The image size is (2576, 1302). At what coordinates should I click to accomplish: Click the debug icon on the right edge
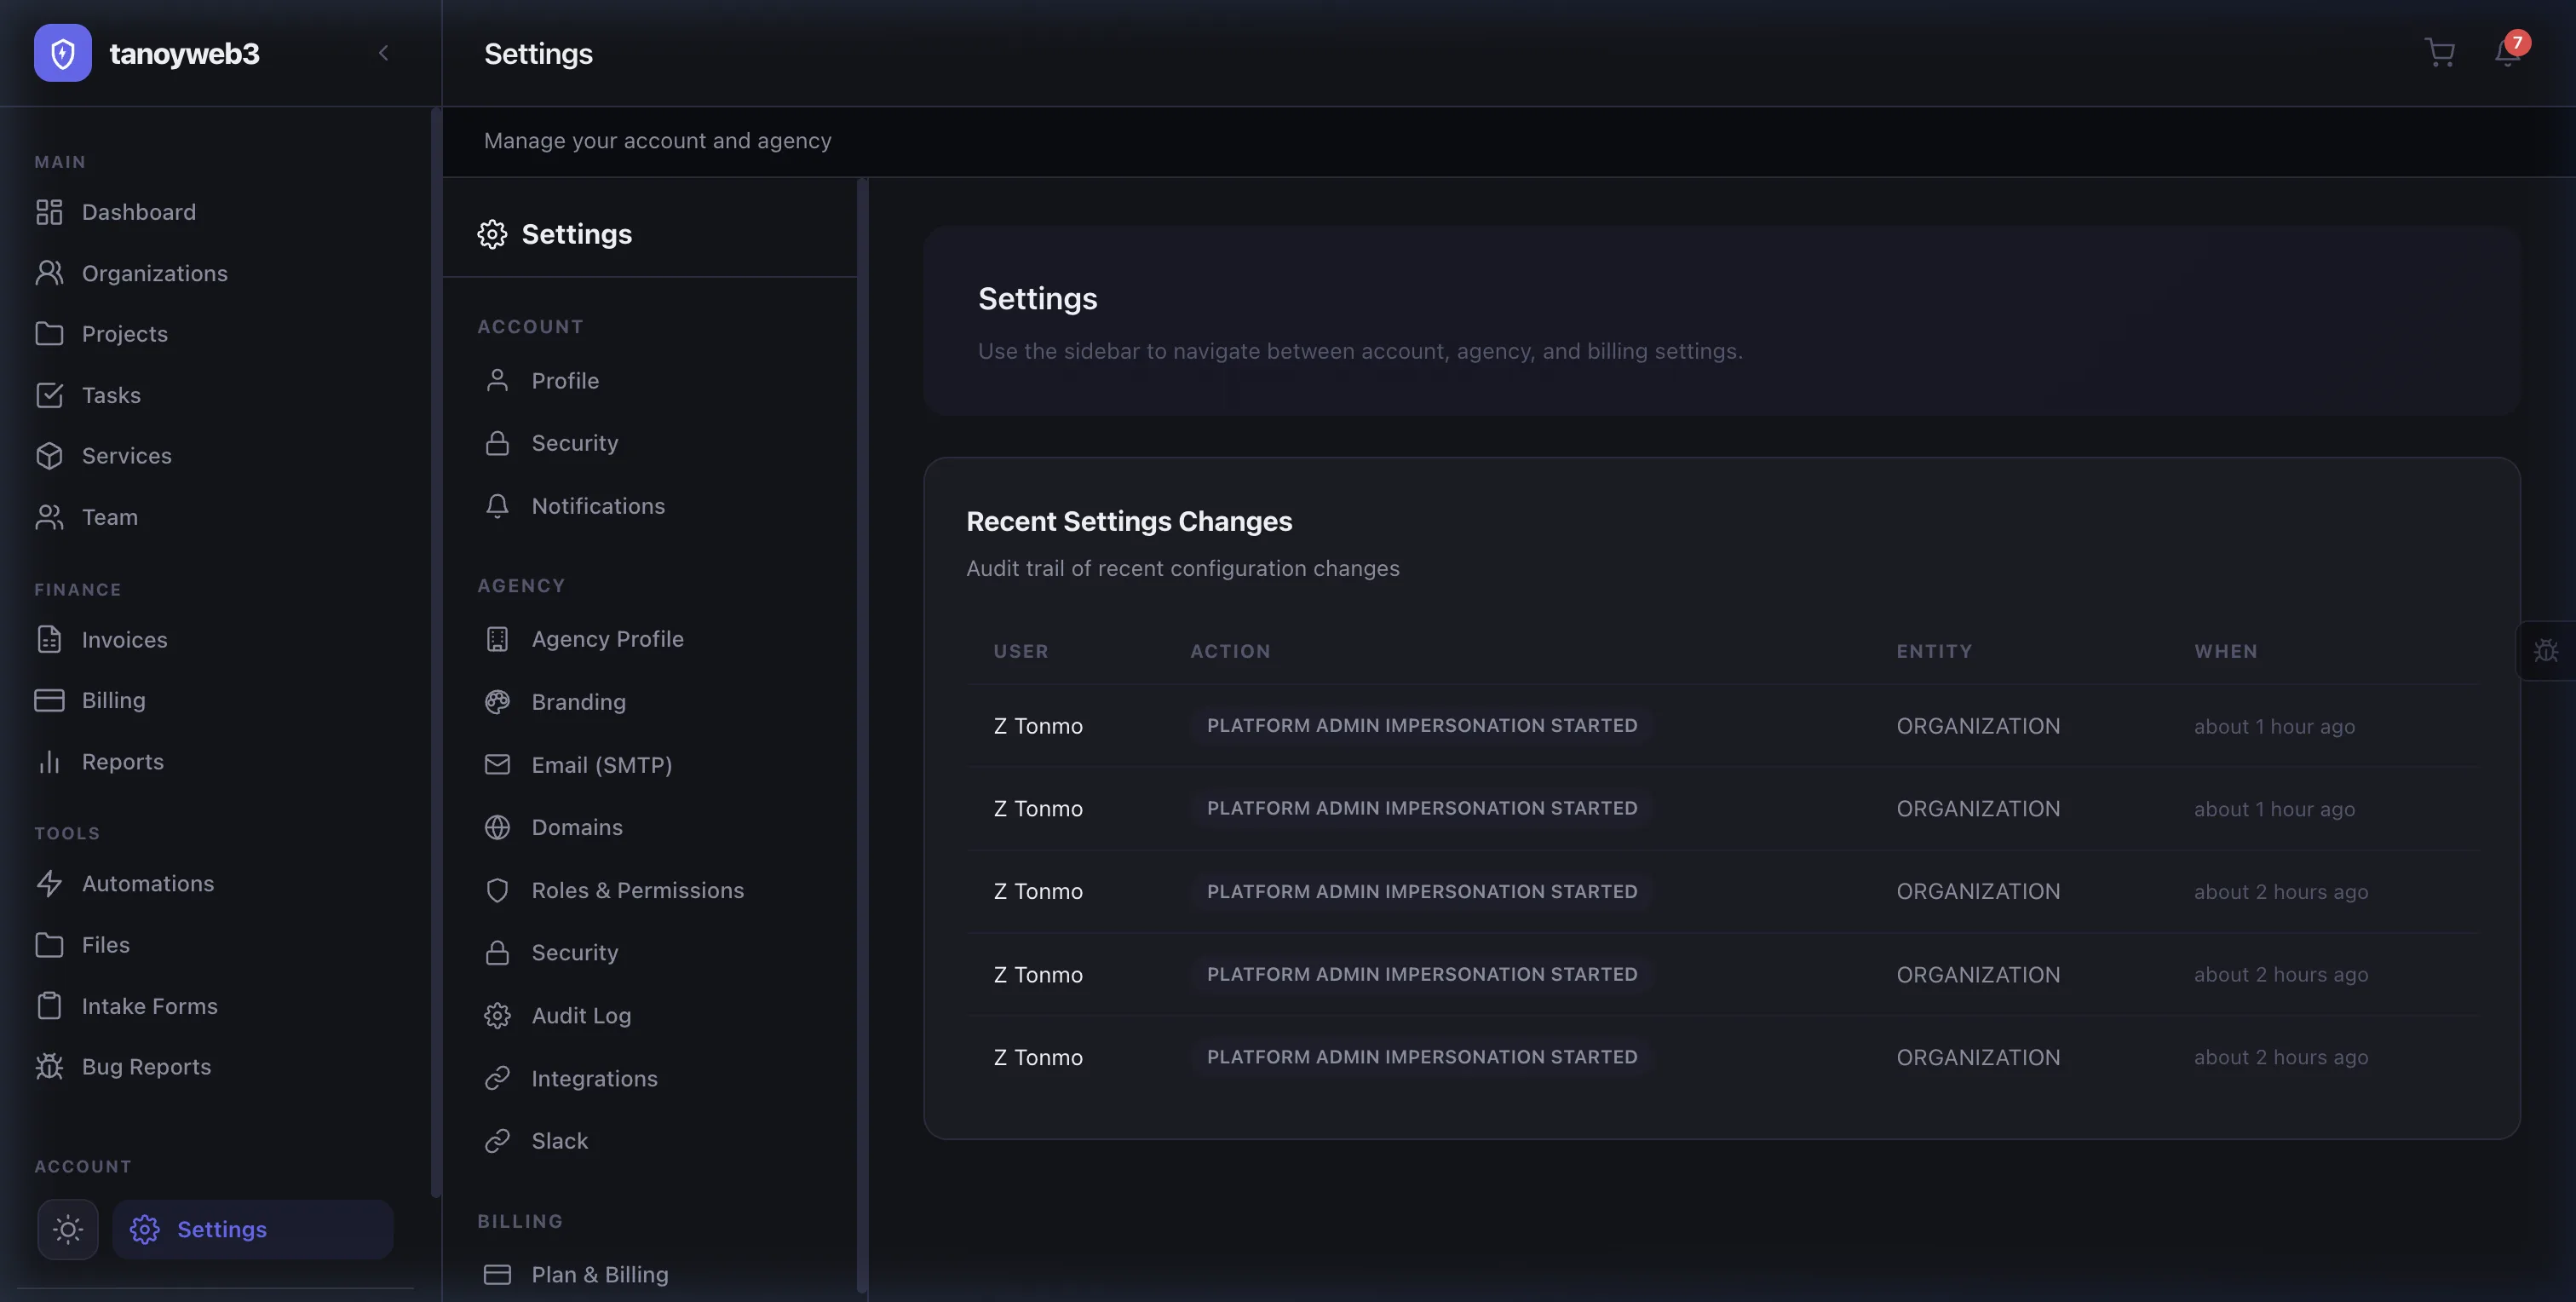[2547, 650]
